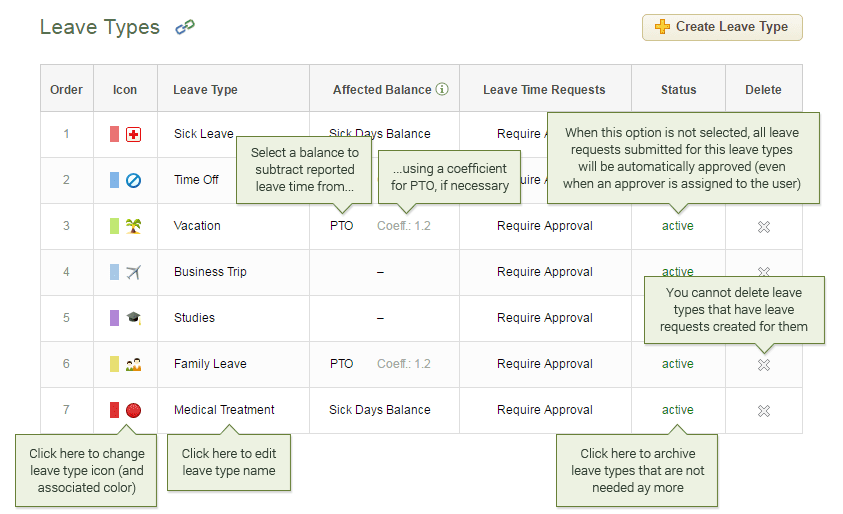Change the Studies graduation cap icon
The height and width of the screenshot is (514, 843).
pyautogui.click(x=133, y=318)
